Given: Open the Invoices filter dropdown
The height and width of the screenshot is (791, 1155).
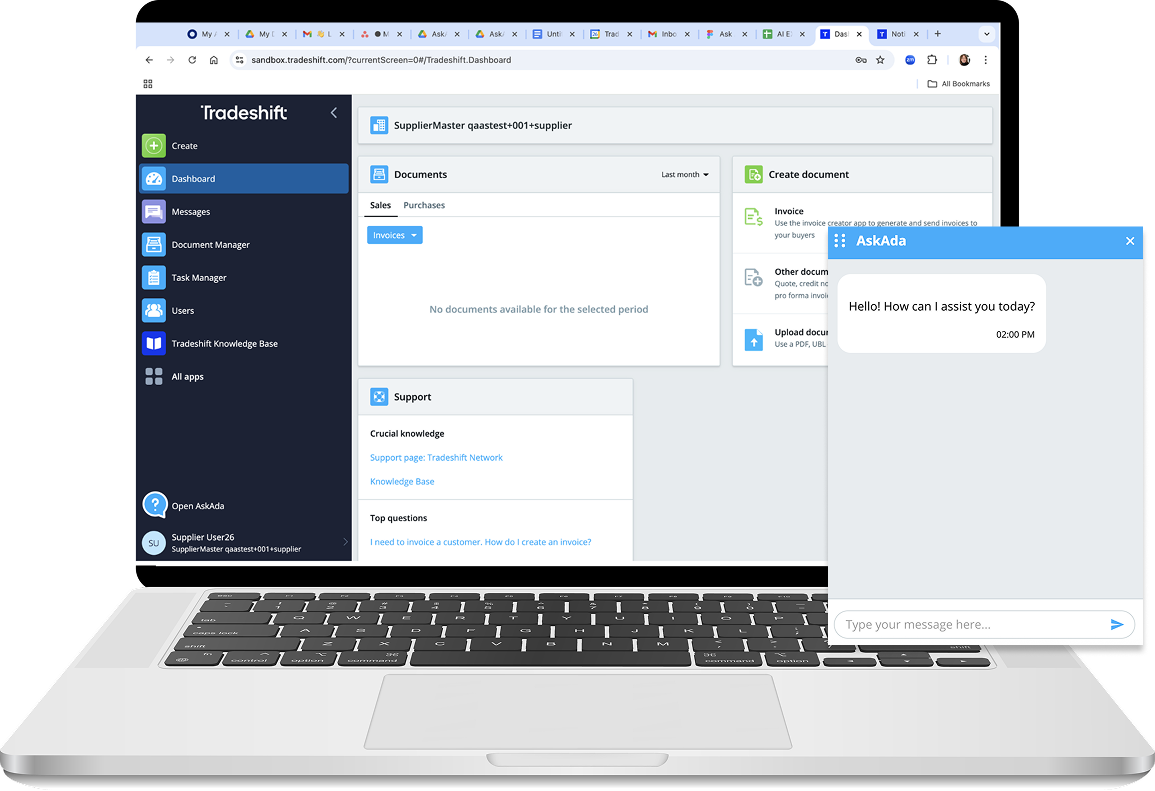Looking at the screenshot, I should [395, 235].
